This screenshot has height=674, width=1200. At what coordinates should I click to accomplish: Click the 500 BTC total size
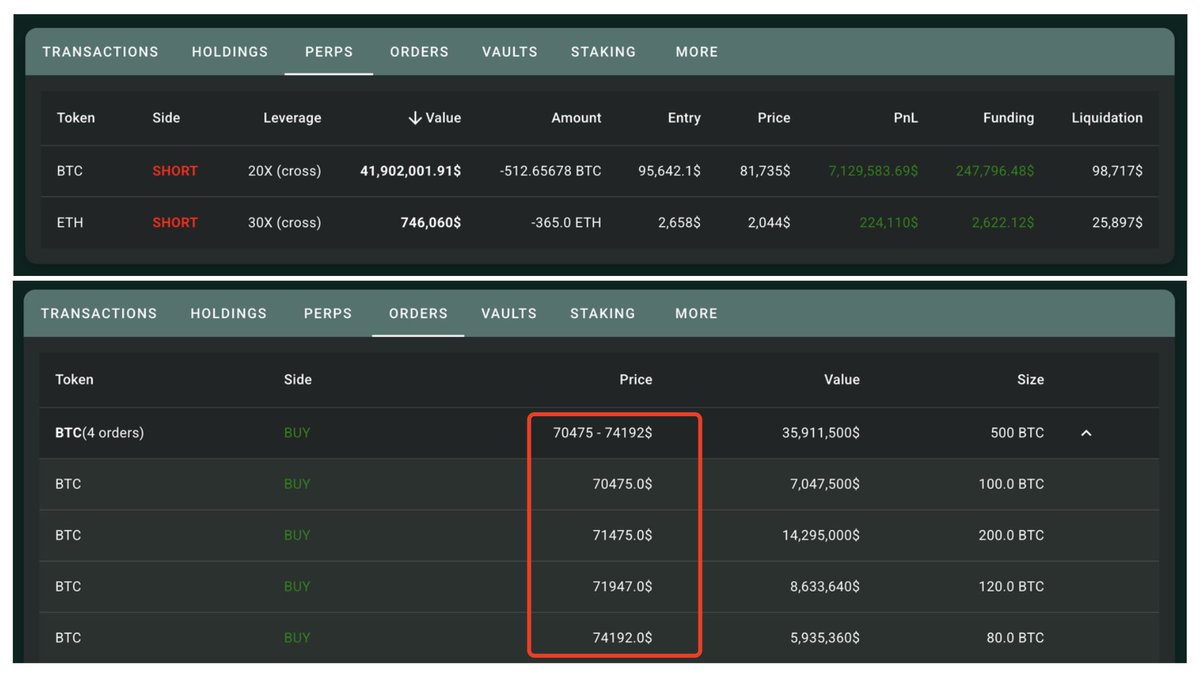1016,433
